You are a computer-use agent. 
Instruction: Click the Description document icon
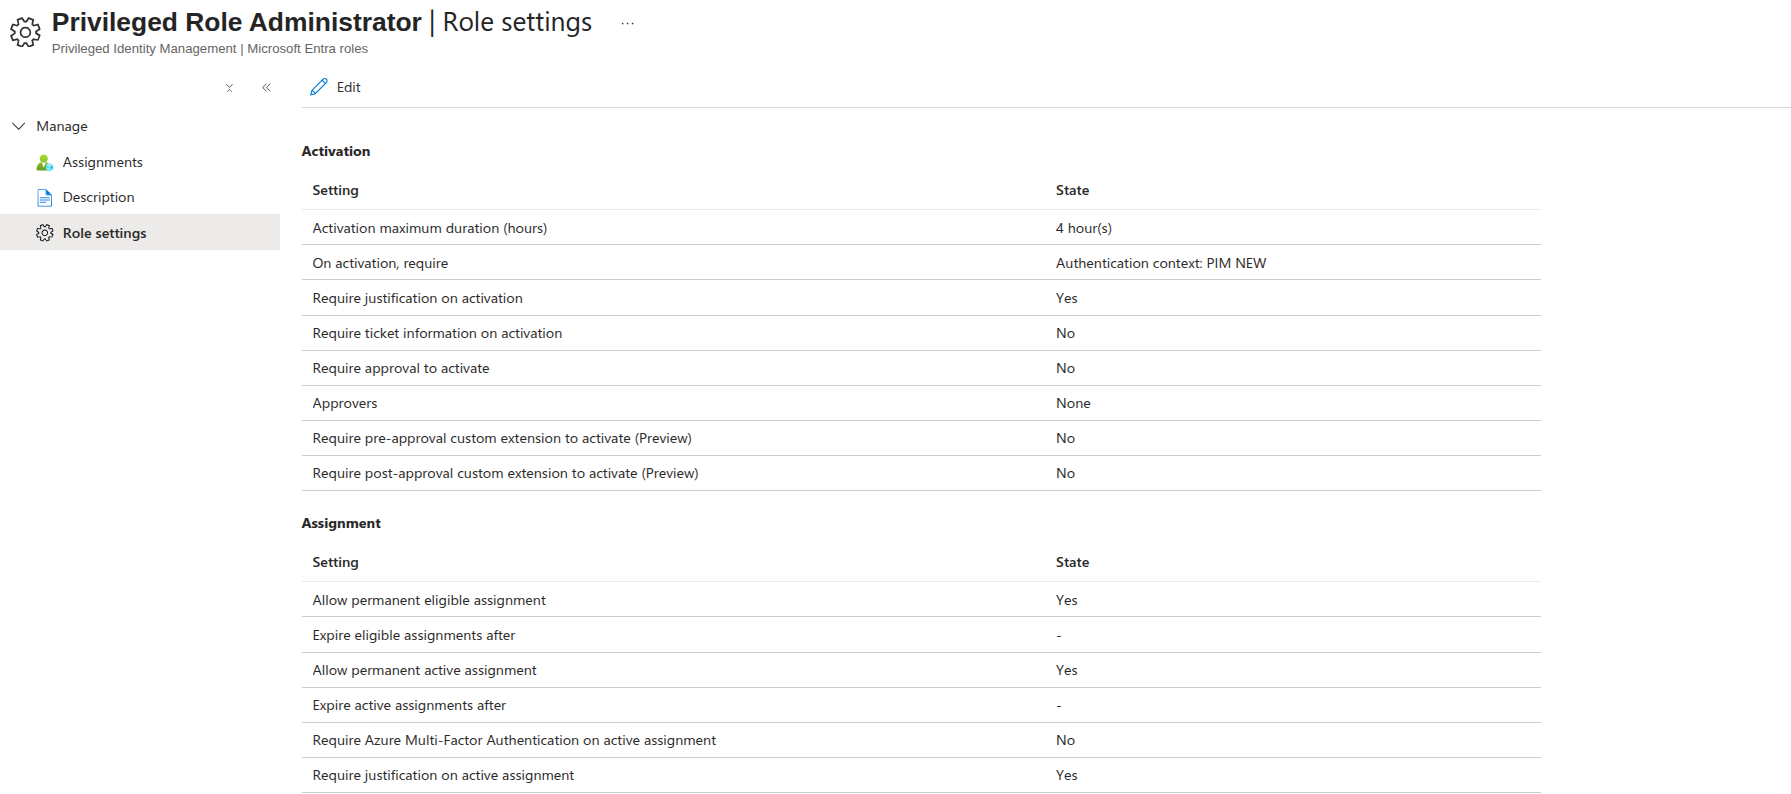[45, 197]
